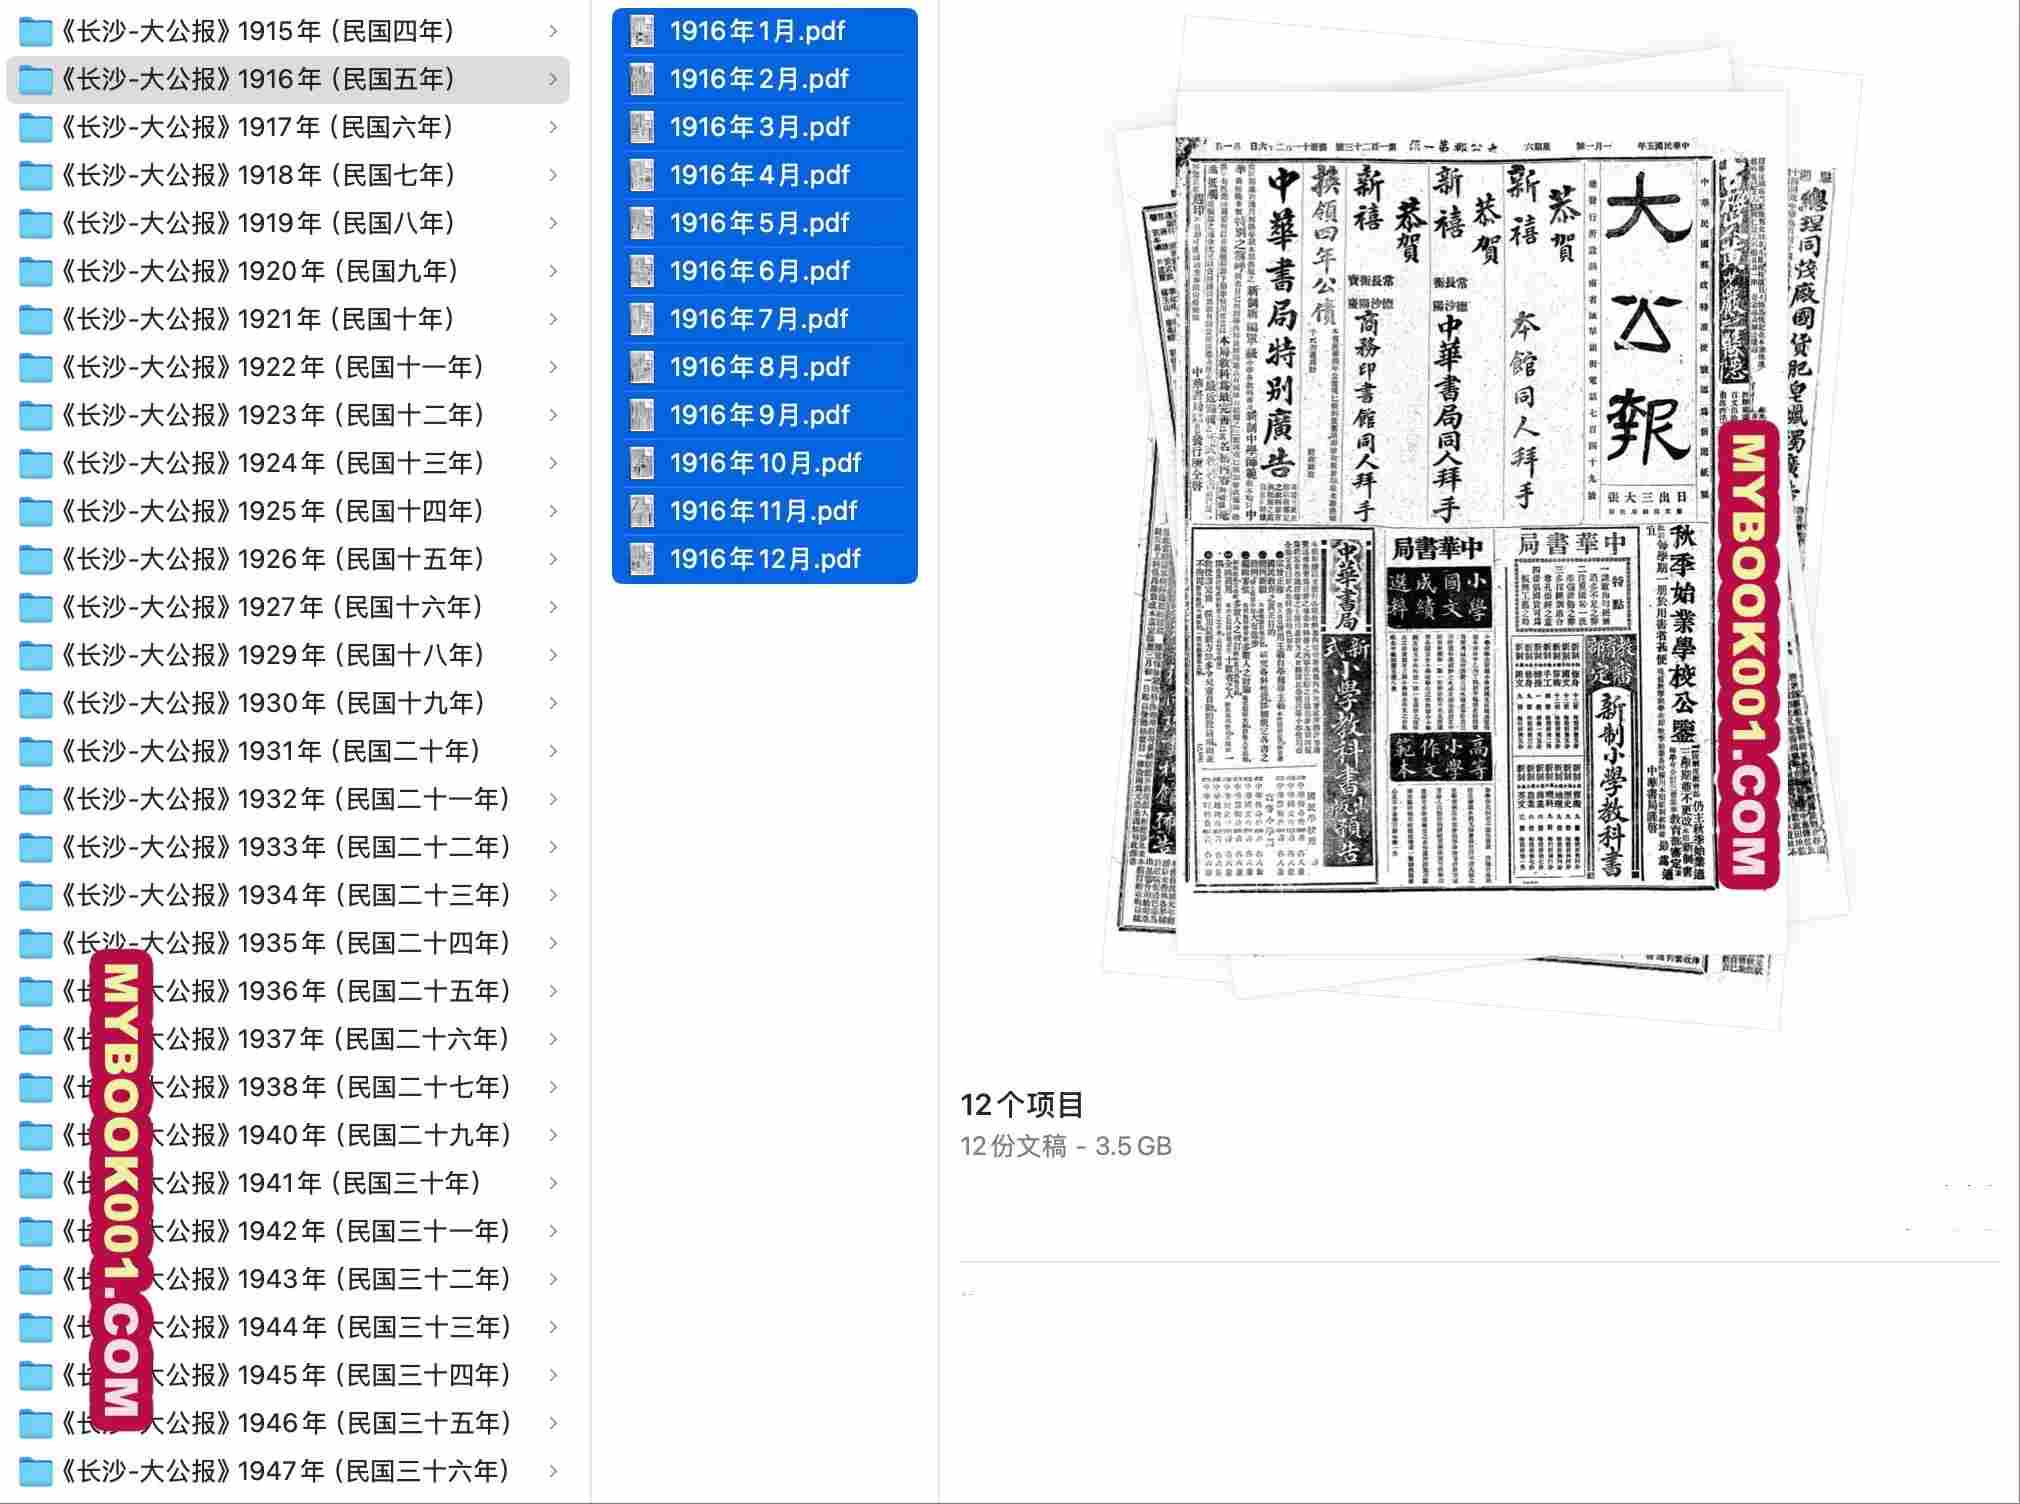Viewport: 2020px width, 1504px height.
Task: Select folder 《长沙-大公报》1930年 (民国十九年)
Action: [x=288, y=704]
